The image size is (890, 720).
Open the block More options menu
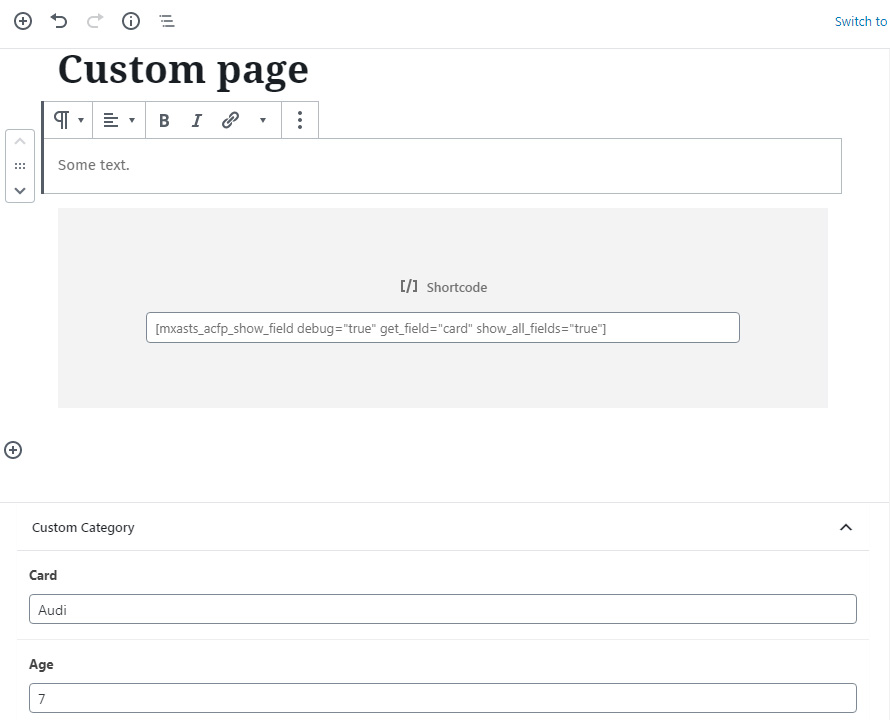pos(300,120)
